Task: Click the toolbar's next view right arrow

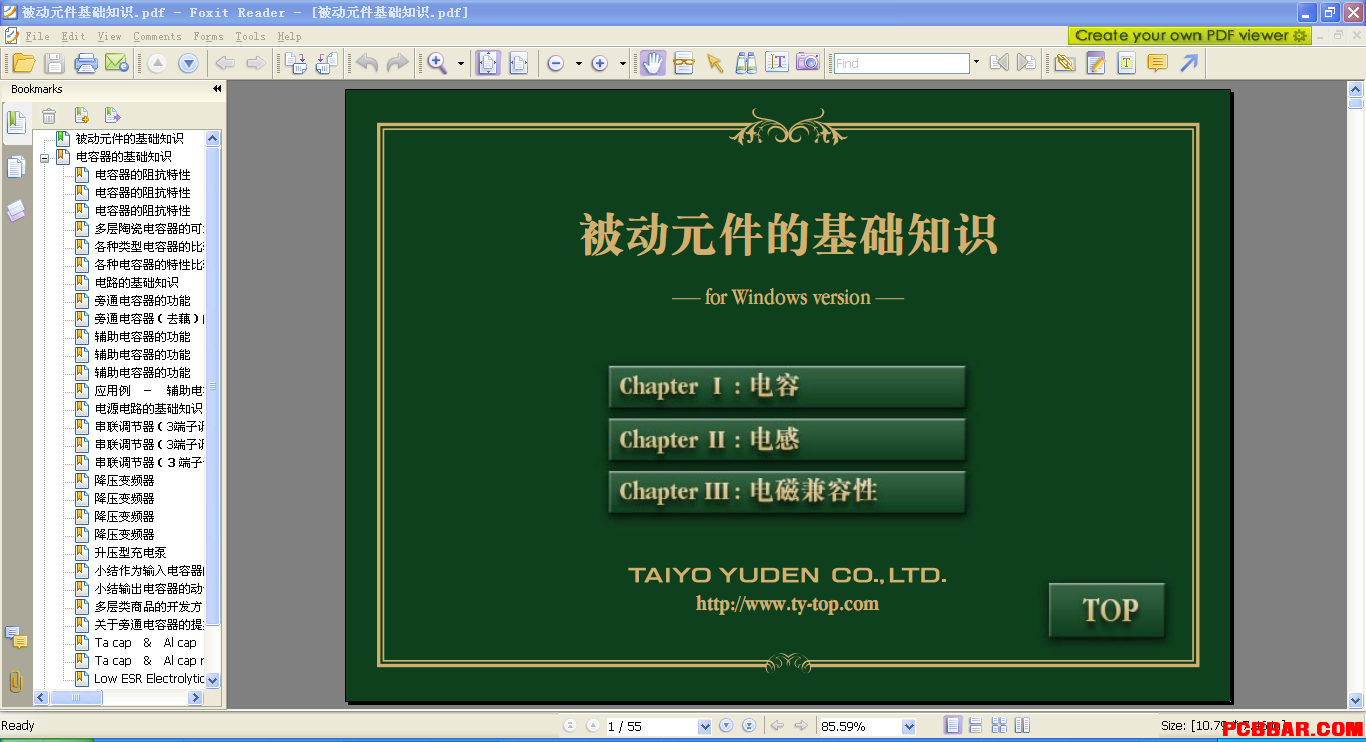Action: pos(256,63)
